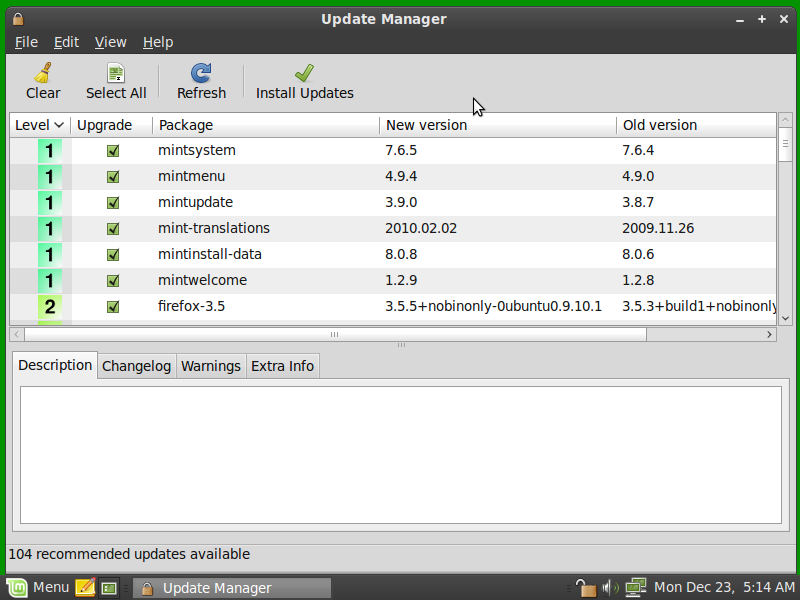800x600 pixels.
Task: Uncheck the firefox-3.5 upgrade checkbox
Action: coord(113,307)
